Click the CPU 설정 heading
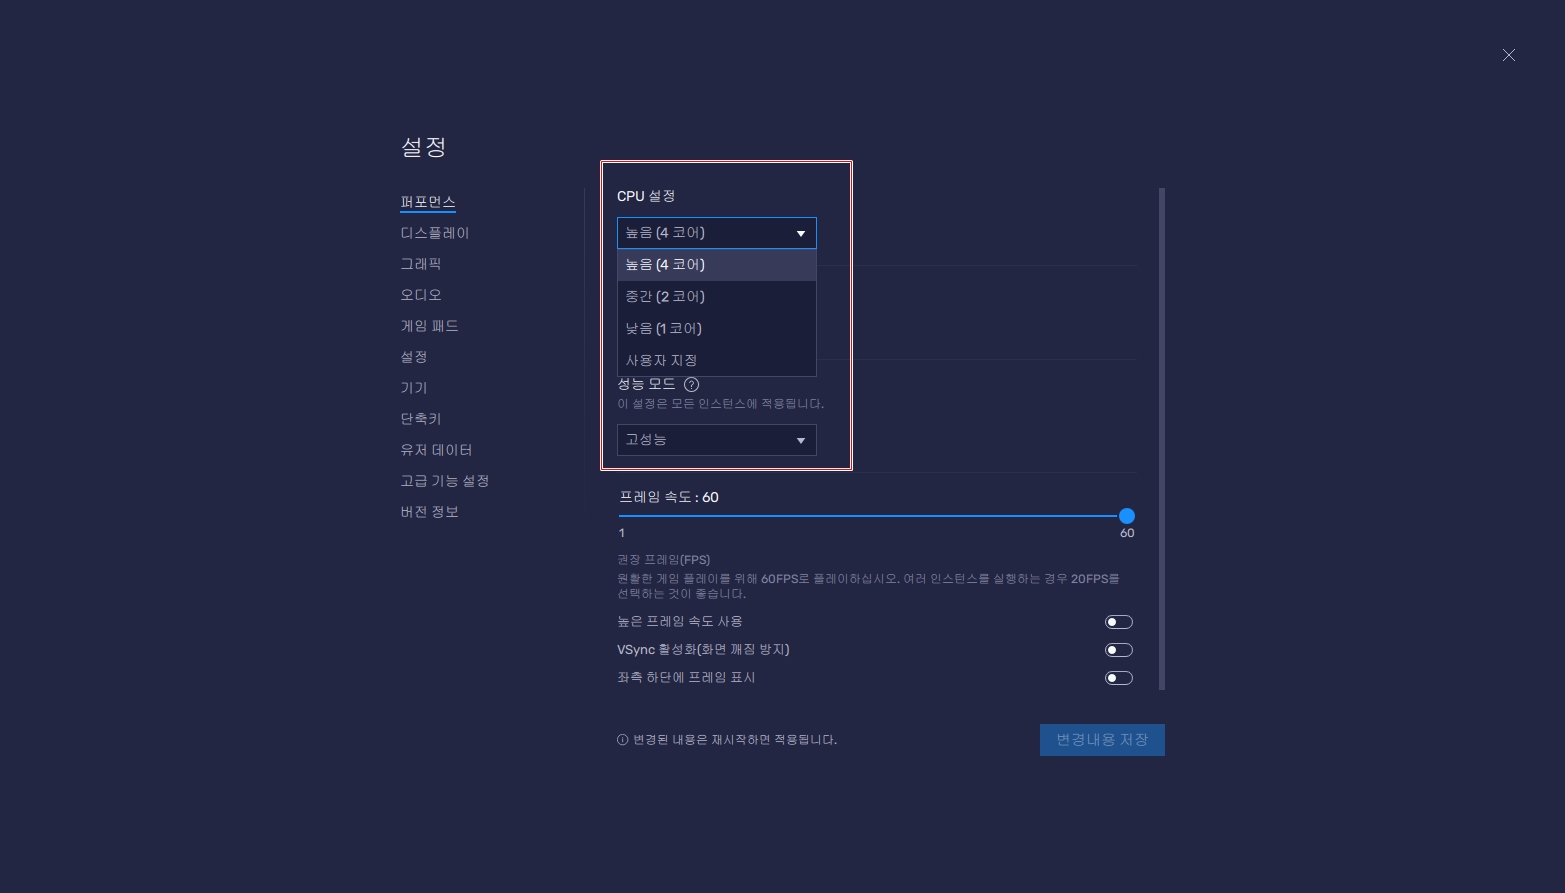 click(x=646, y=196)
